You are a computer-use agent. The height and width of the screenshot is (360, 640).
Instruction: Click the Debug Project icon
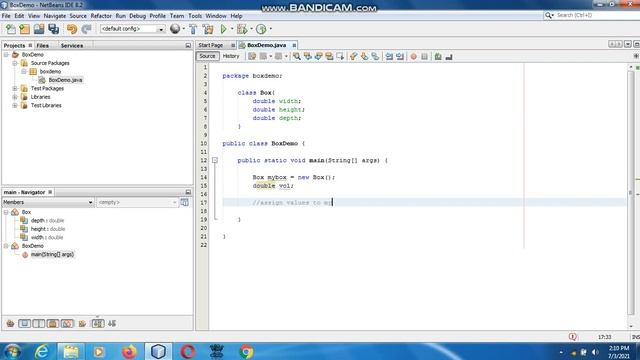pos(242,29)
